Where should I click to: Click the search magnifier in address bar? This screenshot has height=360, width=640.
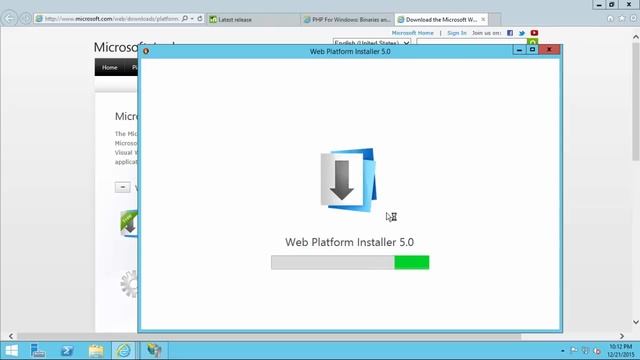(184, 19)
